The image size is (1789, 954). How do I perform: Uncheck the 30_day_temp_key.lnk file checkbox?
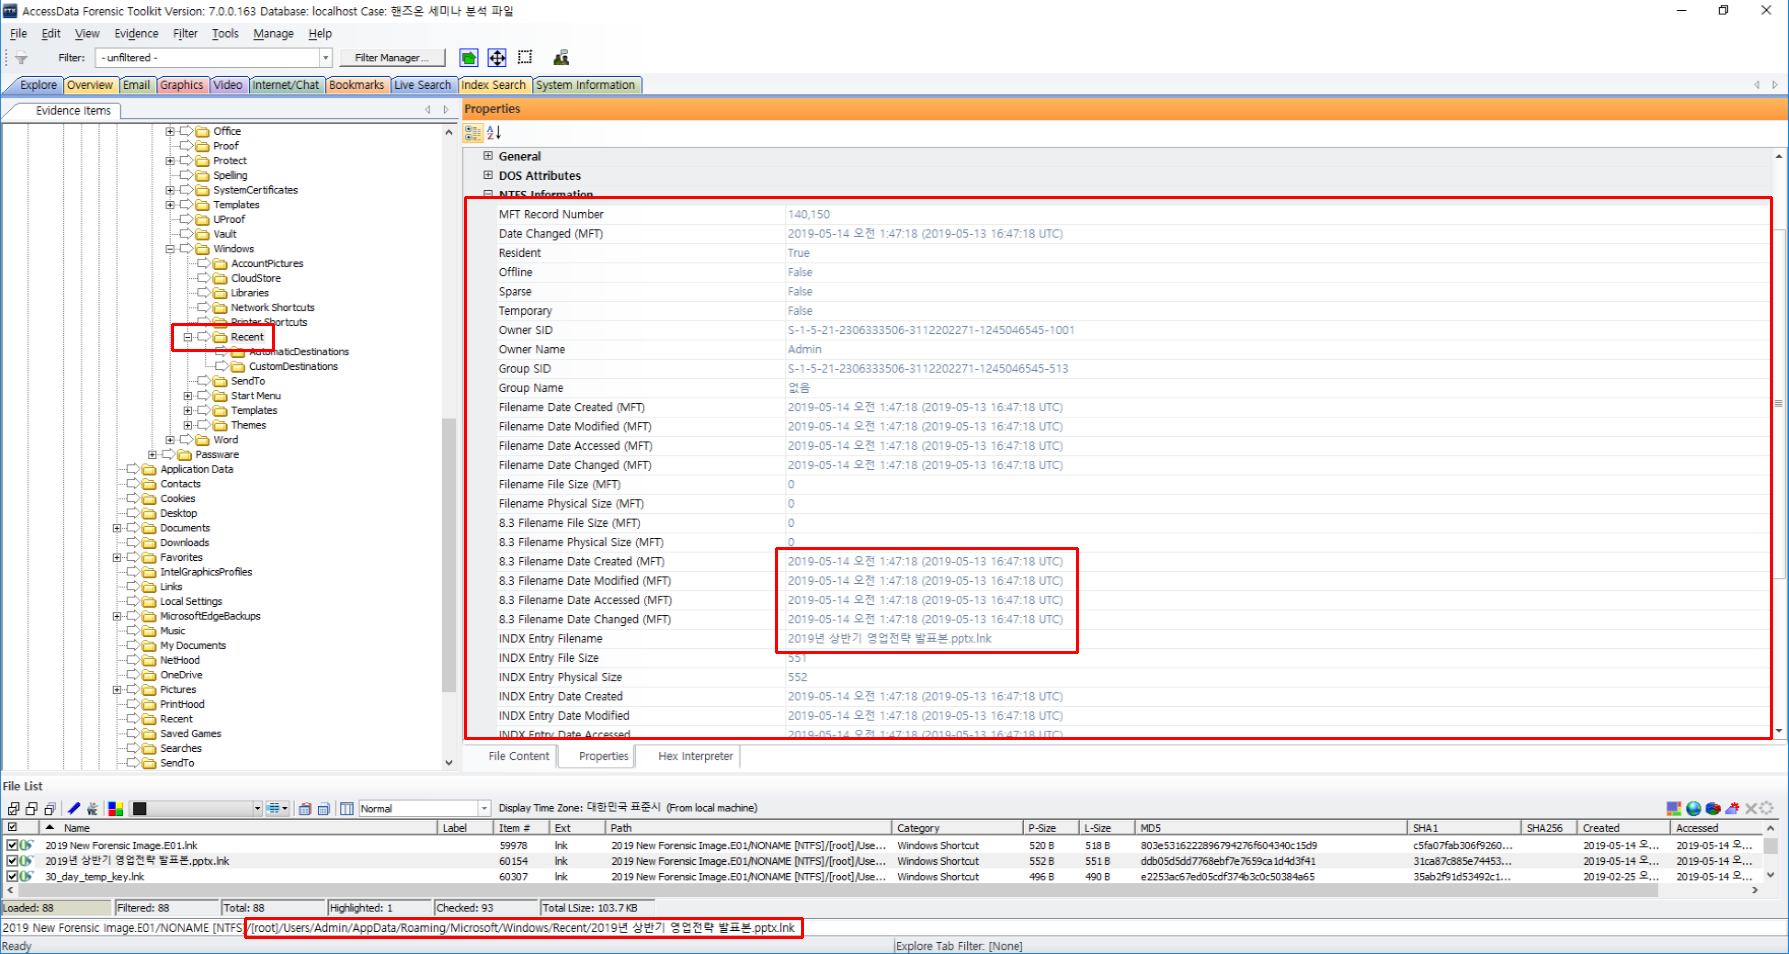(13, 877)
